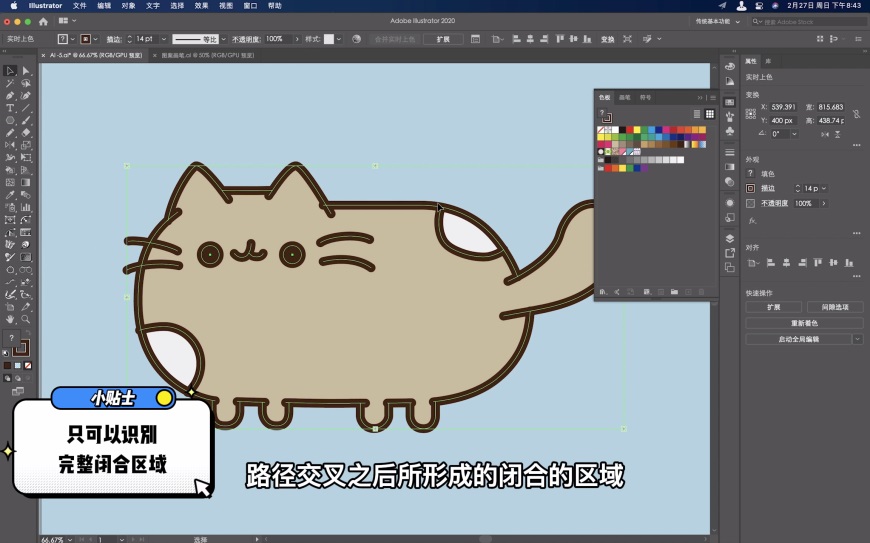Open the Layers panel icon in dock
This screenshot has width=870, height=543.
coord(730,238)
